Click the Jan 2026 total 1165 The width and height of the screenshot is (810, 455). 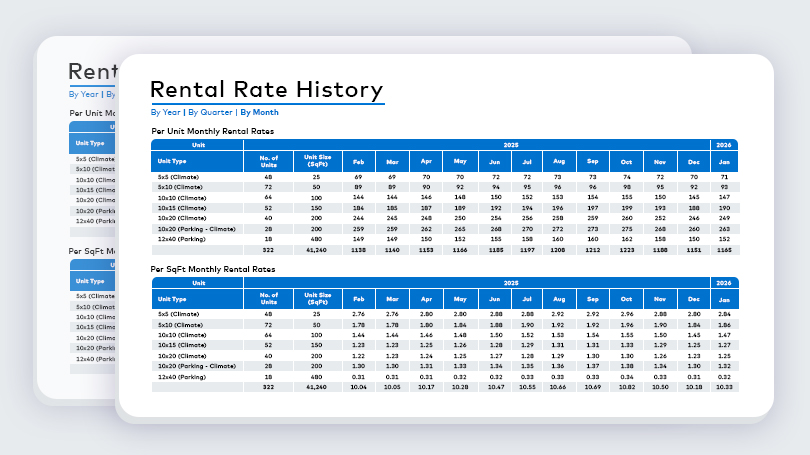[x=724, y=250]
